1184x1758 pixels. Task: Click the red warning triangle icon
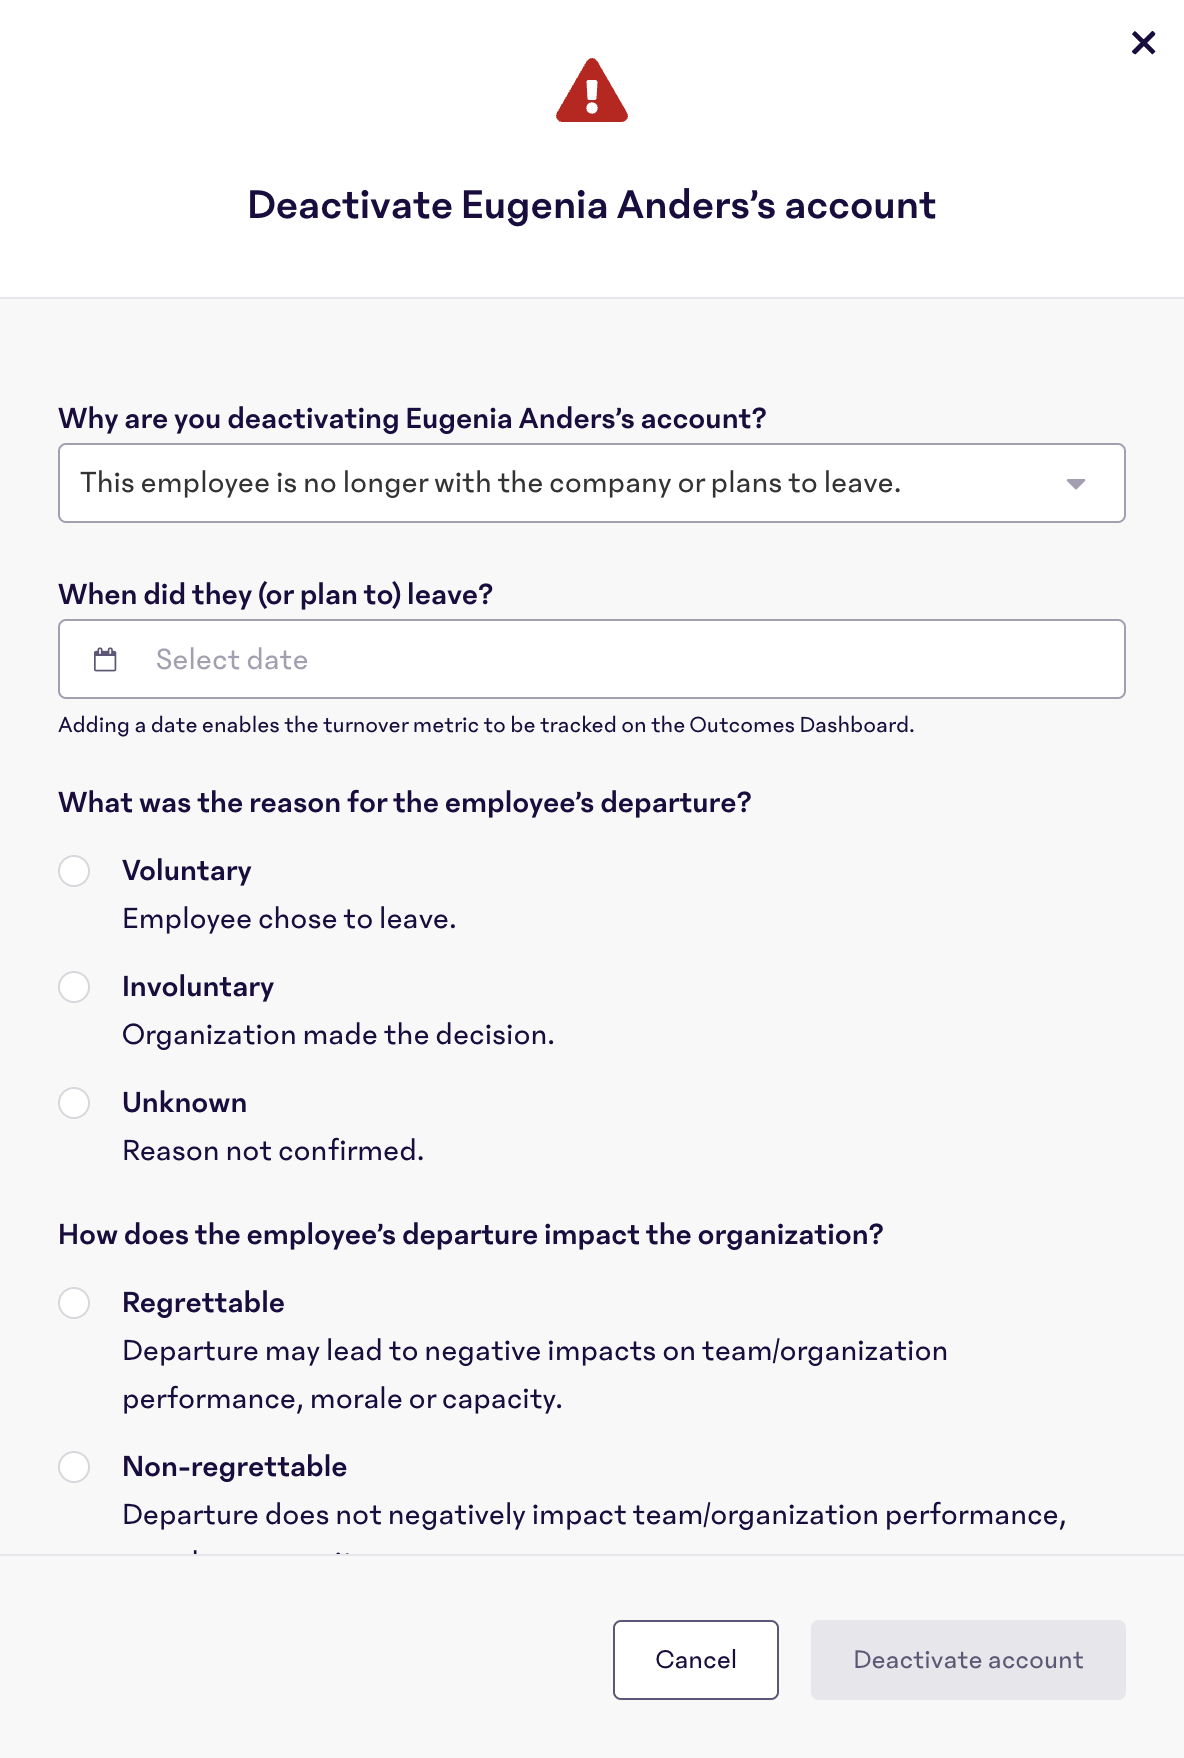point(592,91)
